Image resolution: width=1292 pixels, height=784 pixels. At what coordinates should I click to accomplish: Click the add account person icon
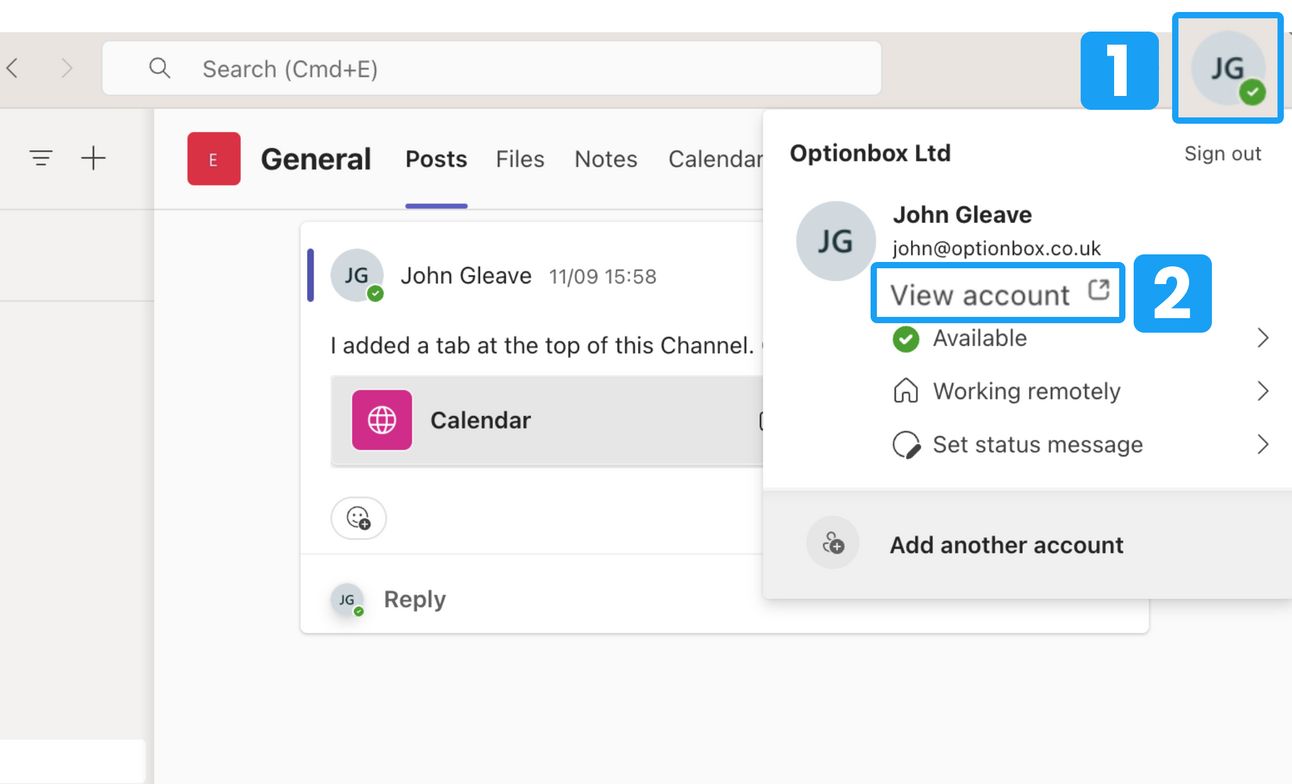tap(833, 544)
